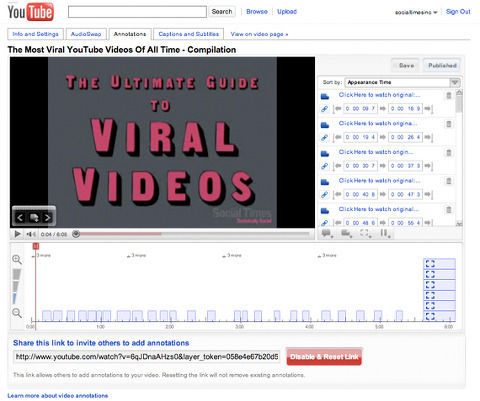Viewport: 480px width, 401px height.
Task: Click the Browse link
Action: click(x=257, y=12)
